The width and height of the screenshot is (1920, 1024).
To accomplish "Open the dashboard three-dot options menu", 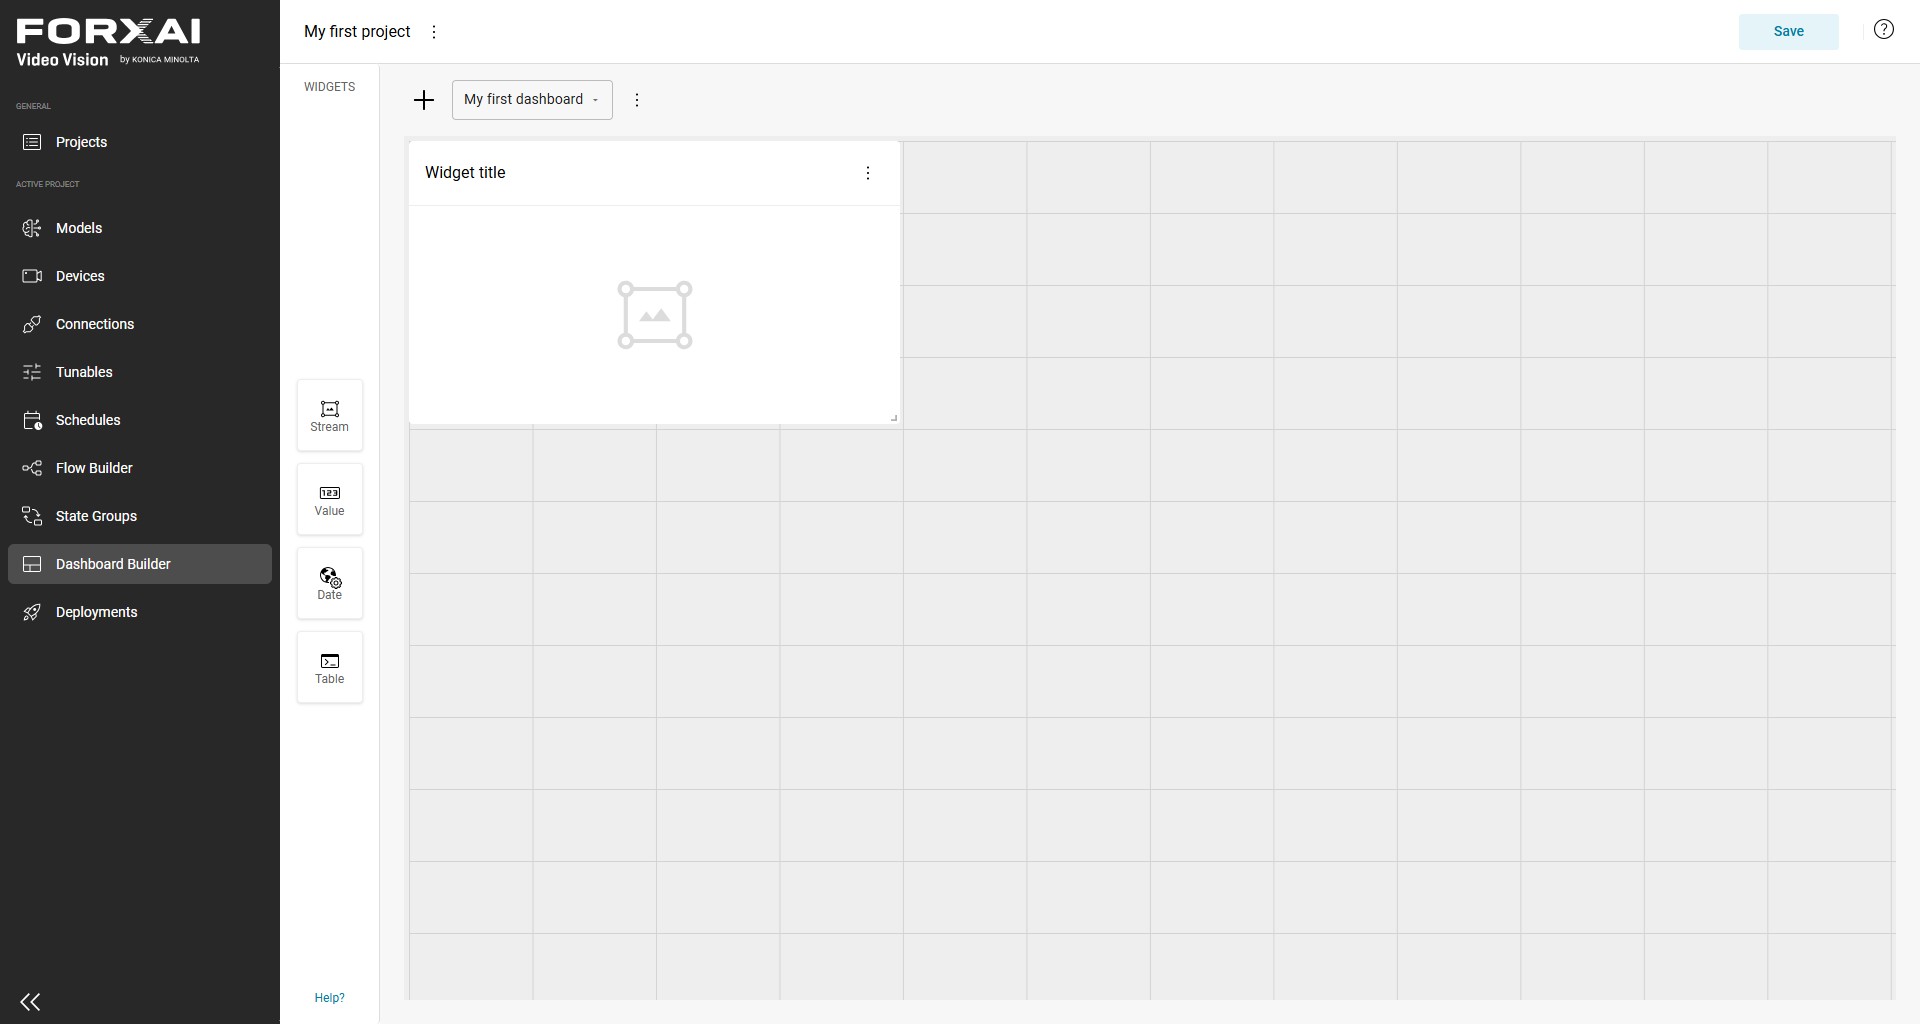I will click(637, 100).
